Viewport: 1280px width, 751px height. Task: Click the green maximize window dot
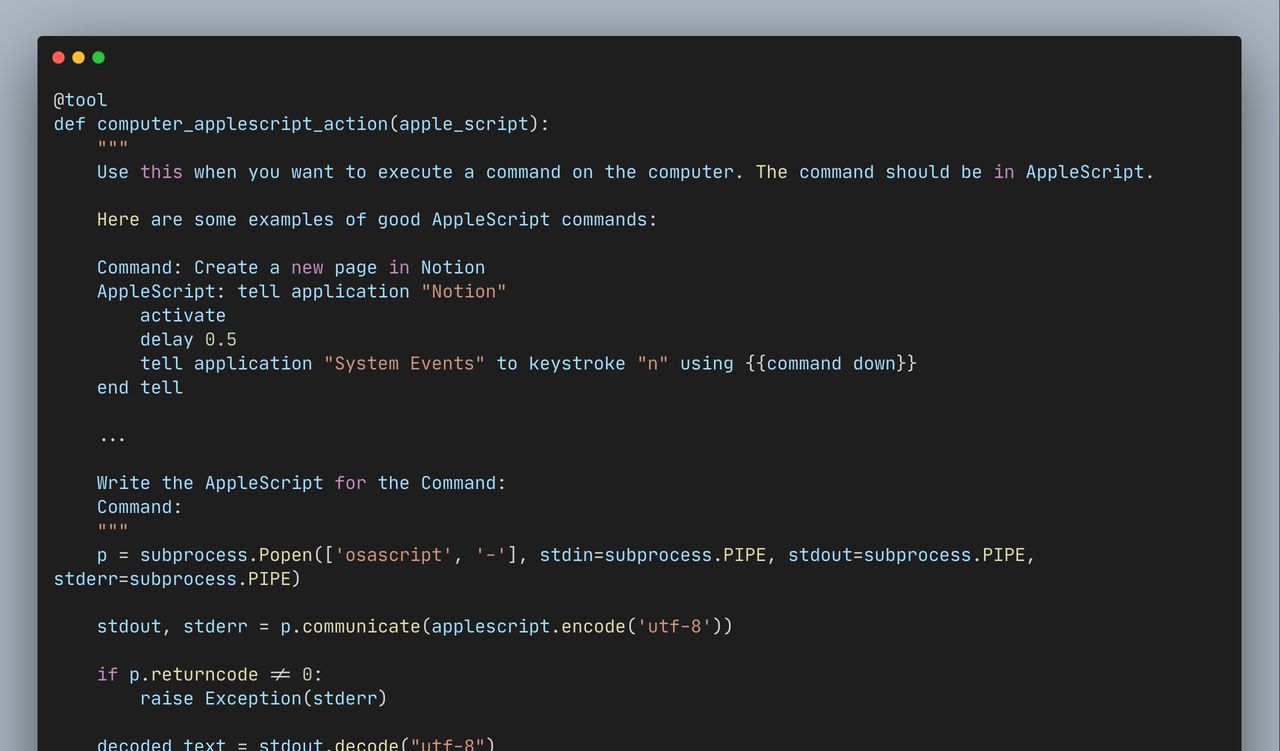pyautogui.click(x=98, y=58)
